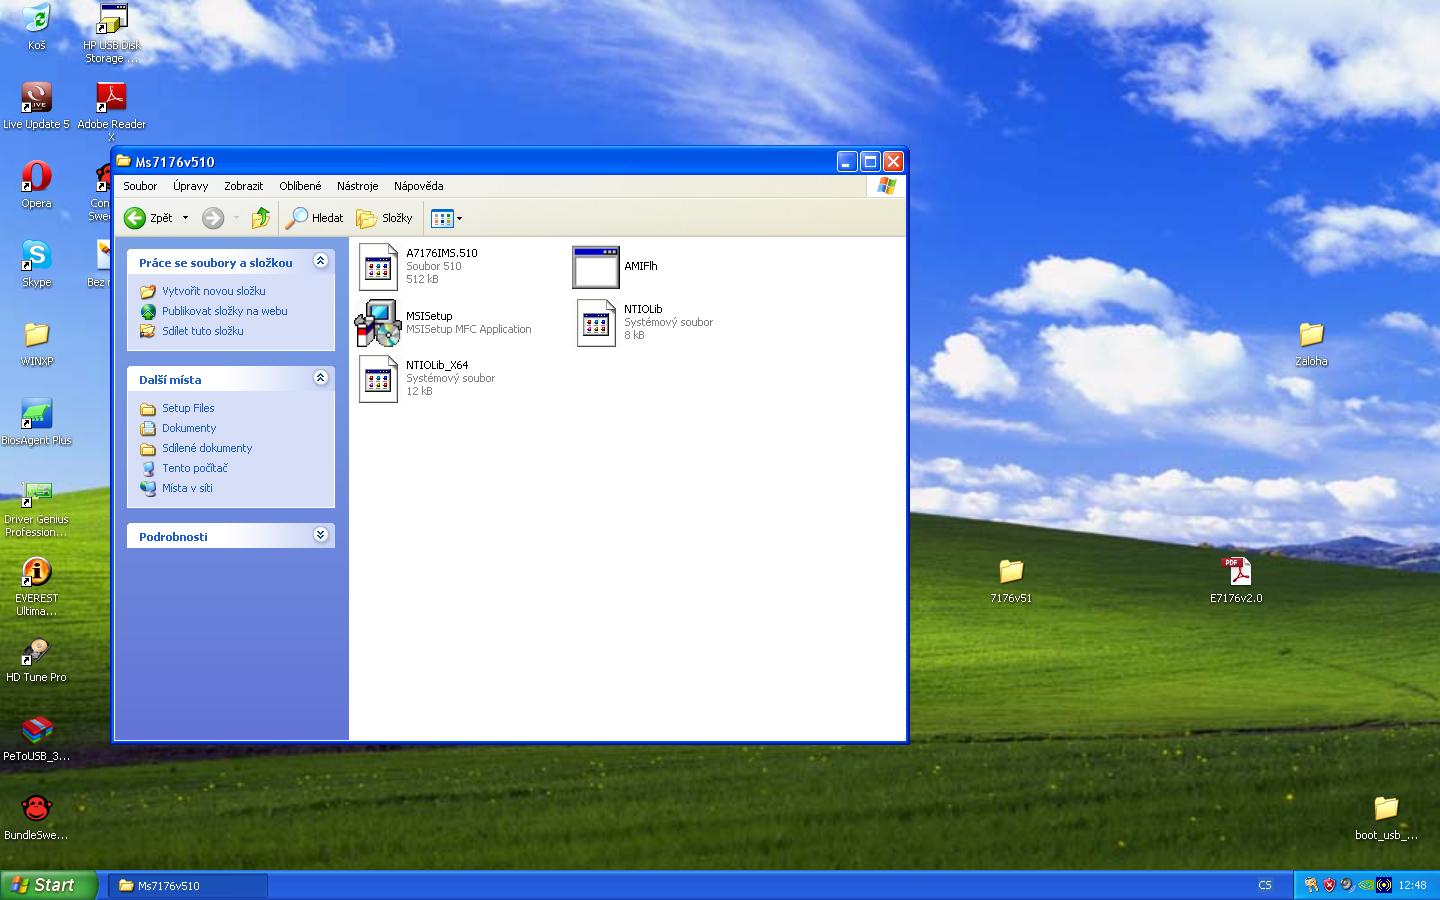Open the Zpět history dropdown arrow

pyautogui.click(x=185, y=218)
